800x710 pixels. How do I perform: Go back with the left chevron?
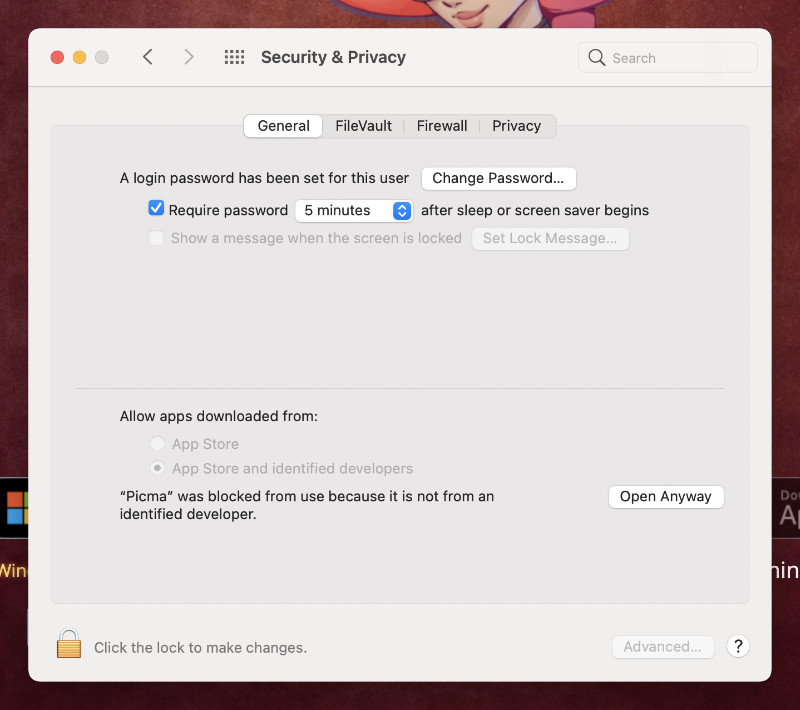point(148,57)
